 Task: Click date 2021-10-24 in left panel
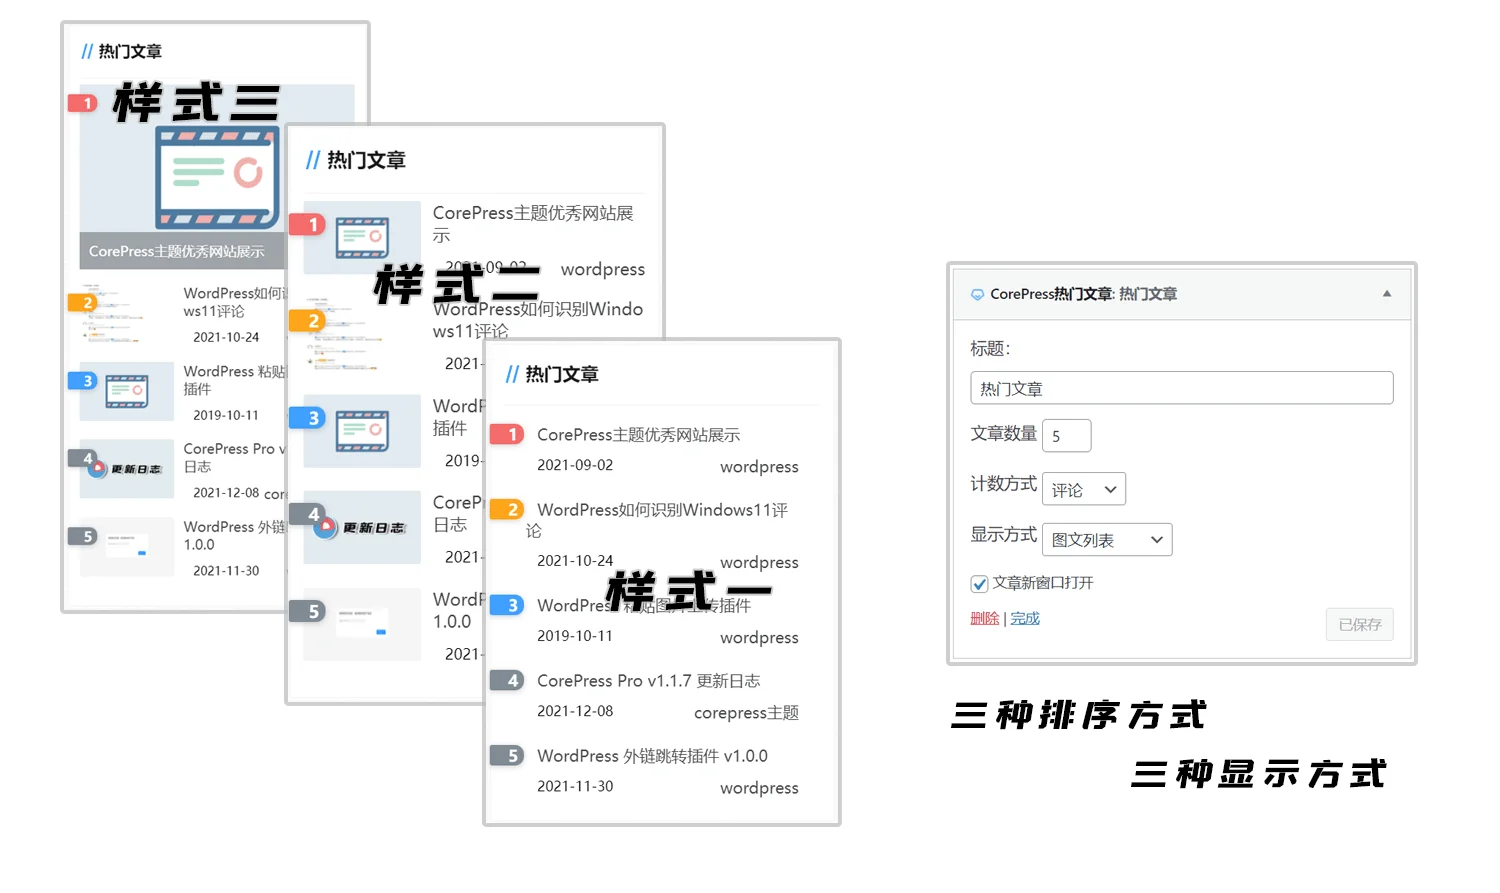coord(226,337)
